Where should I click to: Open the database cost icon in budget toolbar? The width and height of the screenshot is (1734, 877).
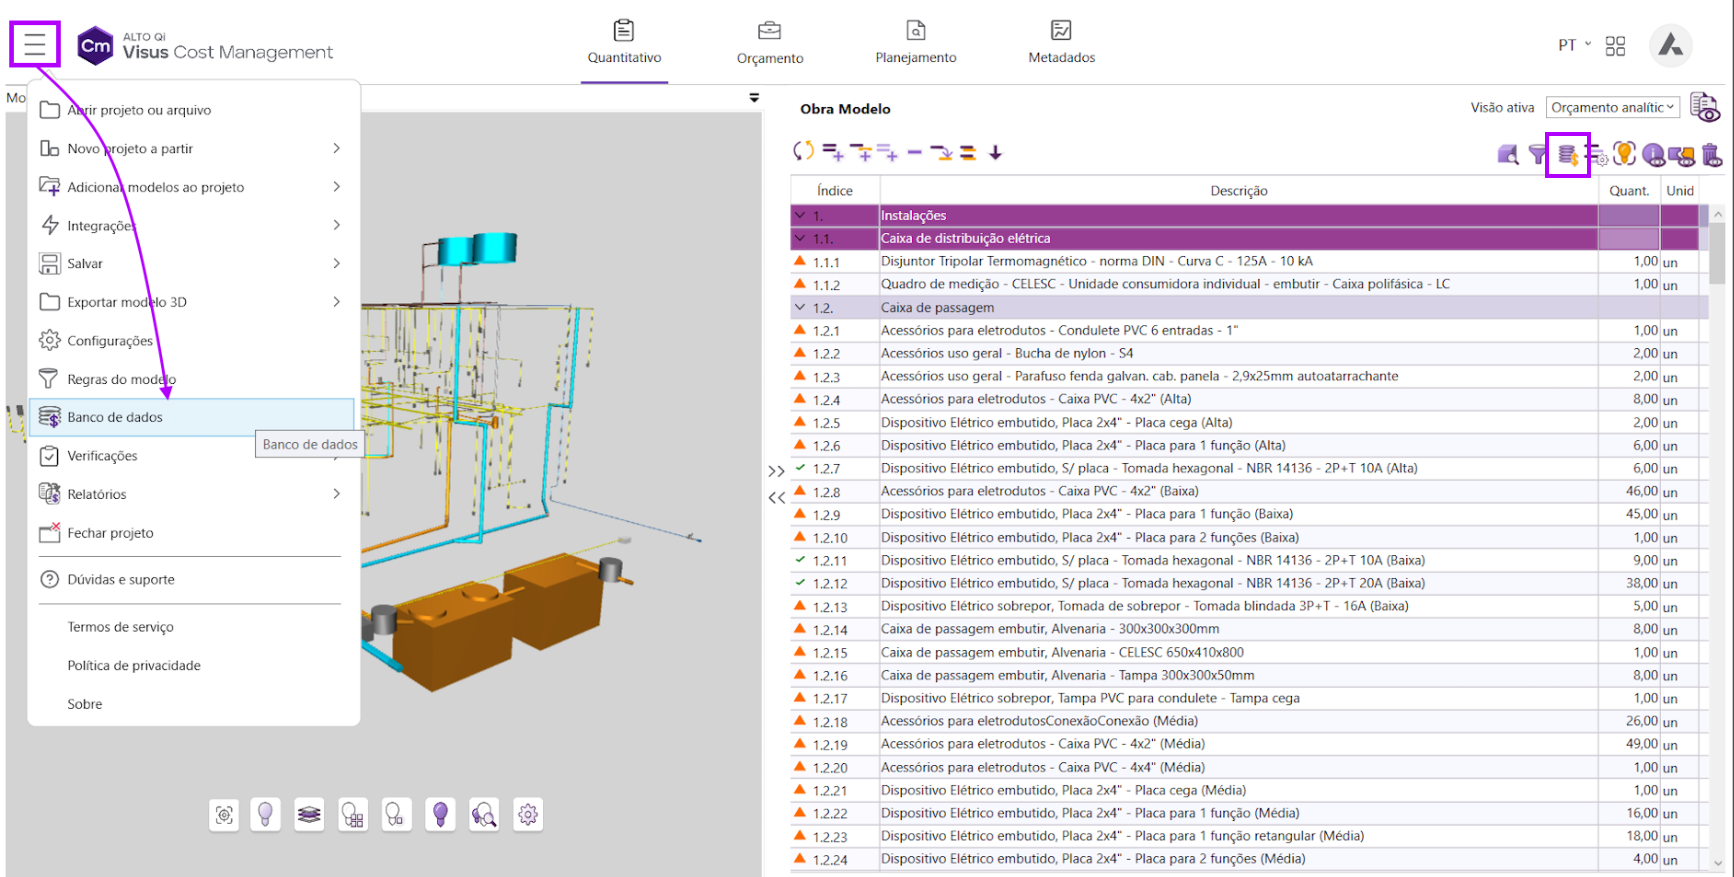coord(1567,155)
